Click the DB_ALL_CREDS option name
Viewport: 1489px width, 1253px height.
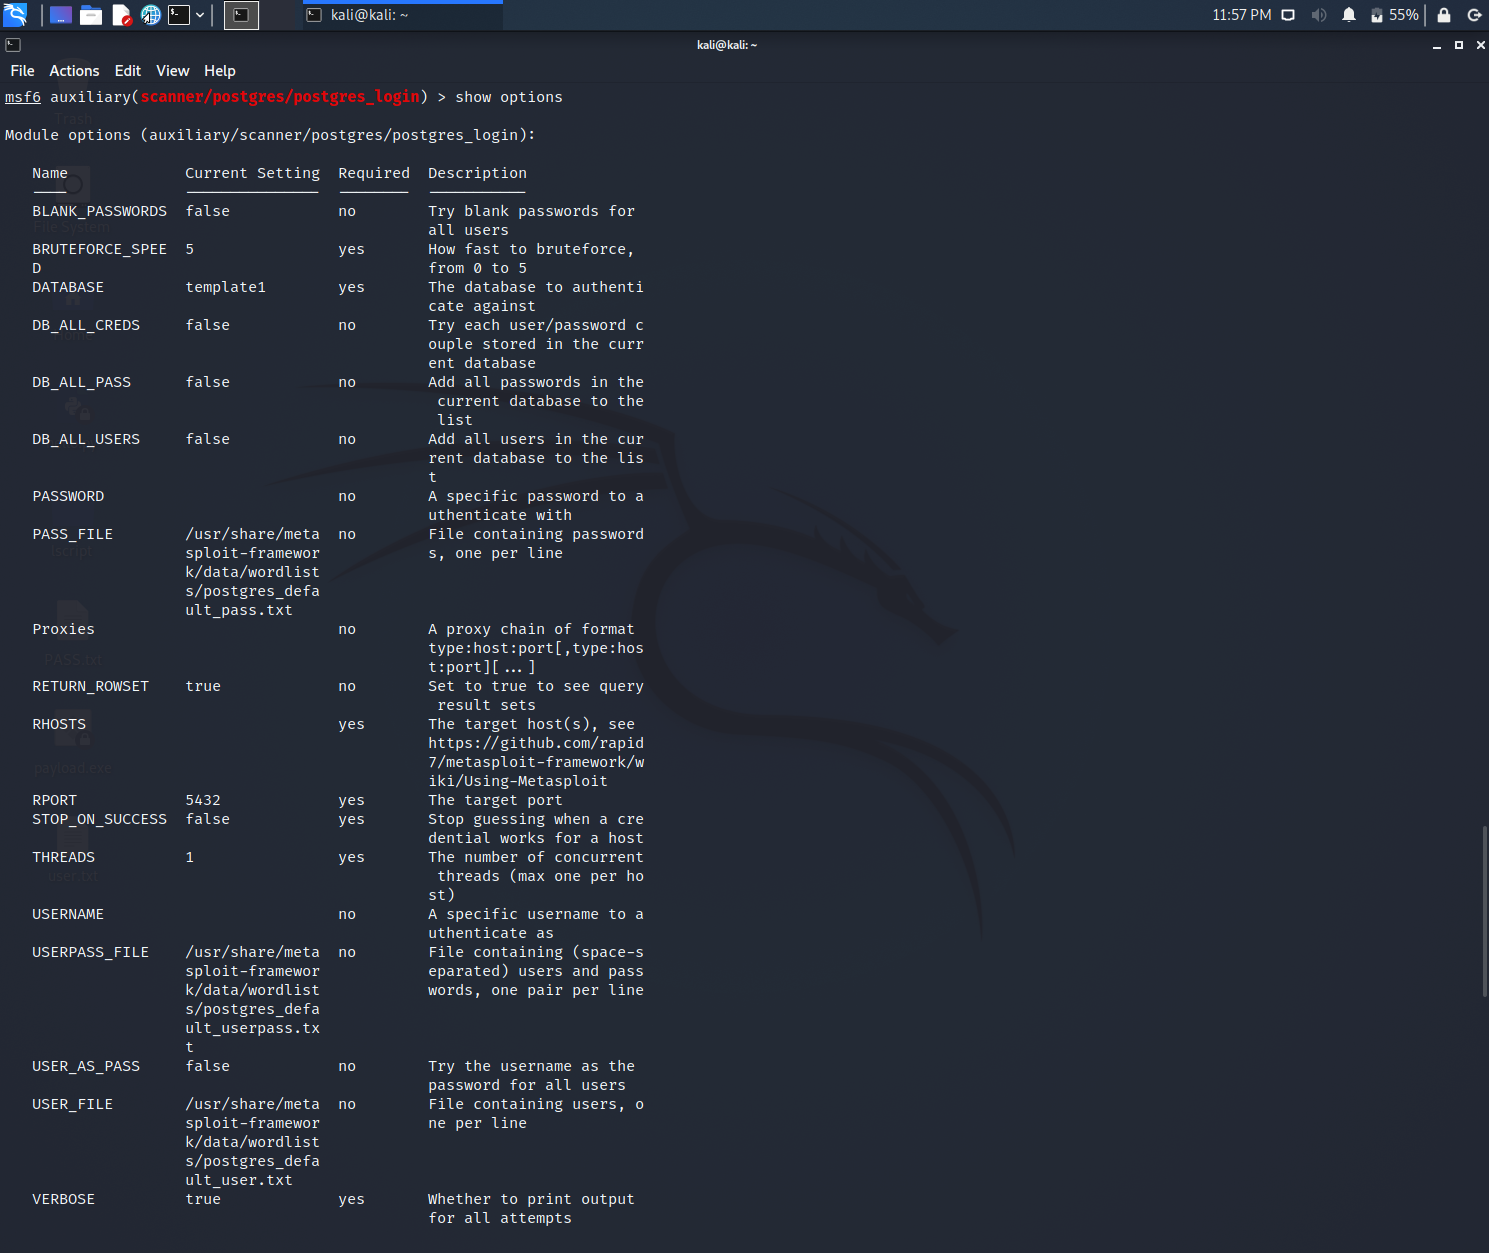click(86, 325)
